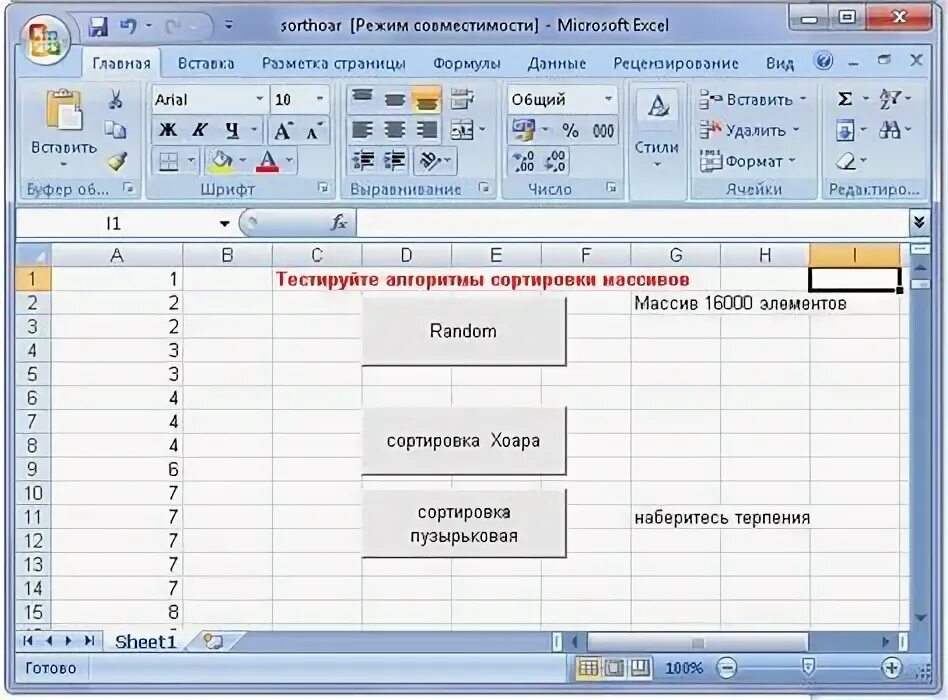The height and width of the screenshot is (700, 948).
Task: Open Excel help question mark
Action: coord(823,61)
